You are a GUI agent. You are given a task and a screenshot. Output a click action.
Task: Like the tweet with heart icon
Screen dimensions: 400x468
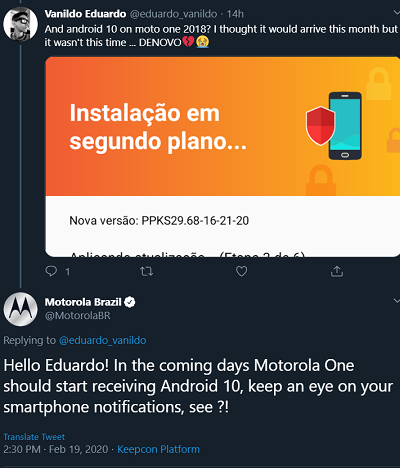(241, 271)
